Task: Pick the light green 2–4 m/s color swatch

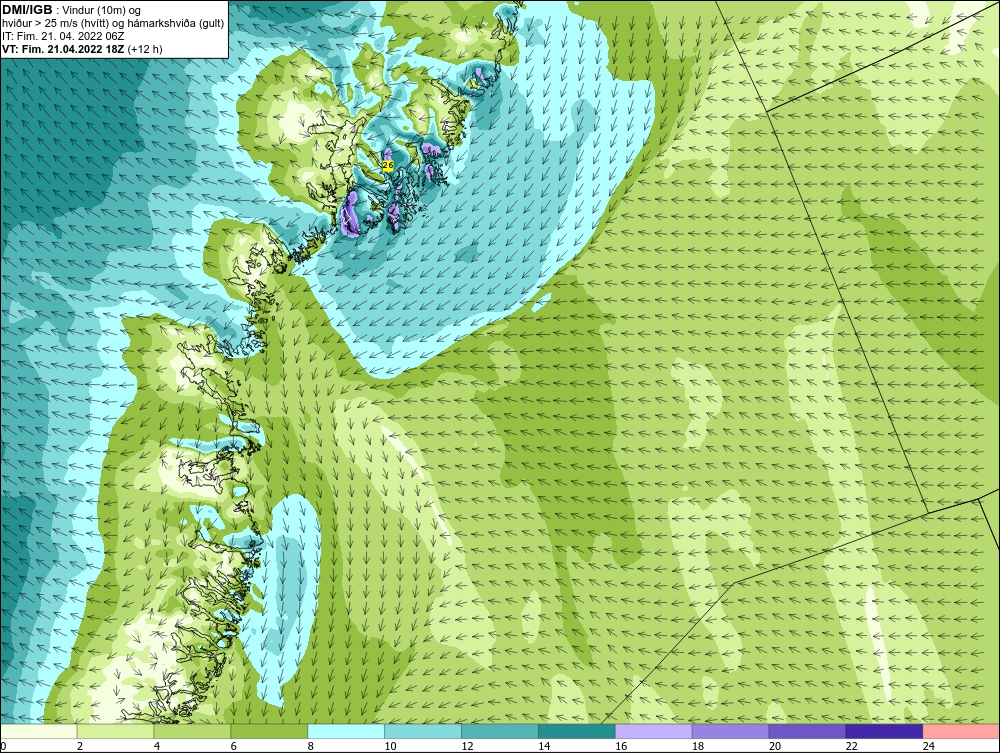Action: tap(115, 731)
